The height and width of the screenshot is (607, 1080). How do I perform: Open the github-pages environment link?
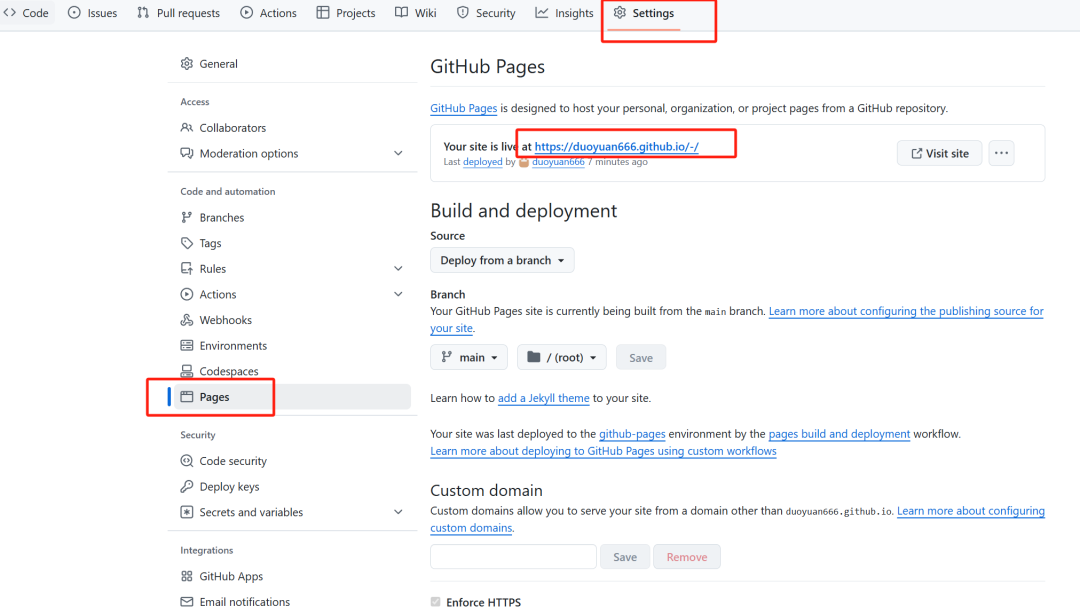[x=632, y=434]
